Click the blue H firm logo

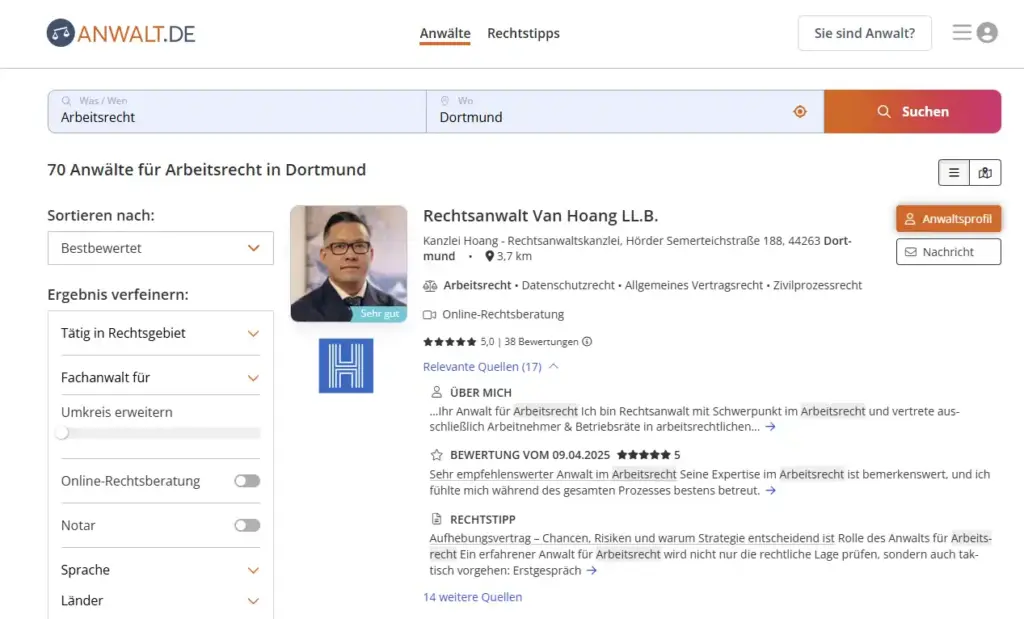pyautogui.click(x=346, y=366)
